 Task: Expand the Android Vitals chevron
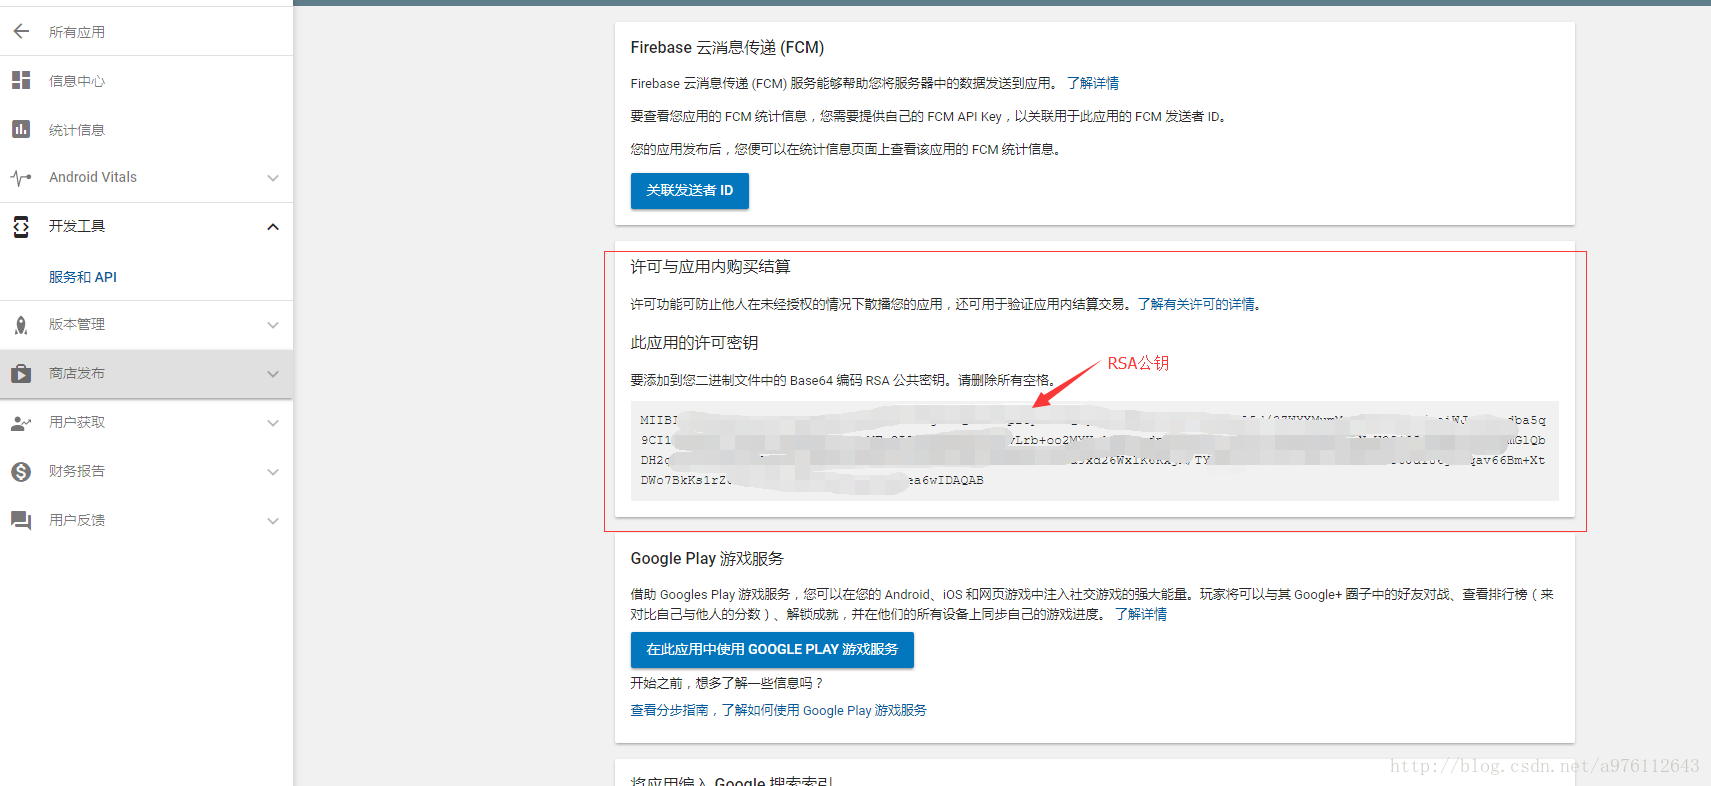273,178
